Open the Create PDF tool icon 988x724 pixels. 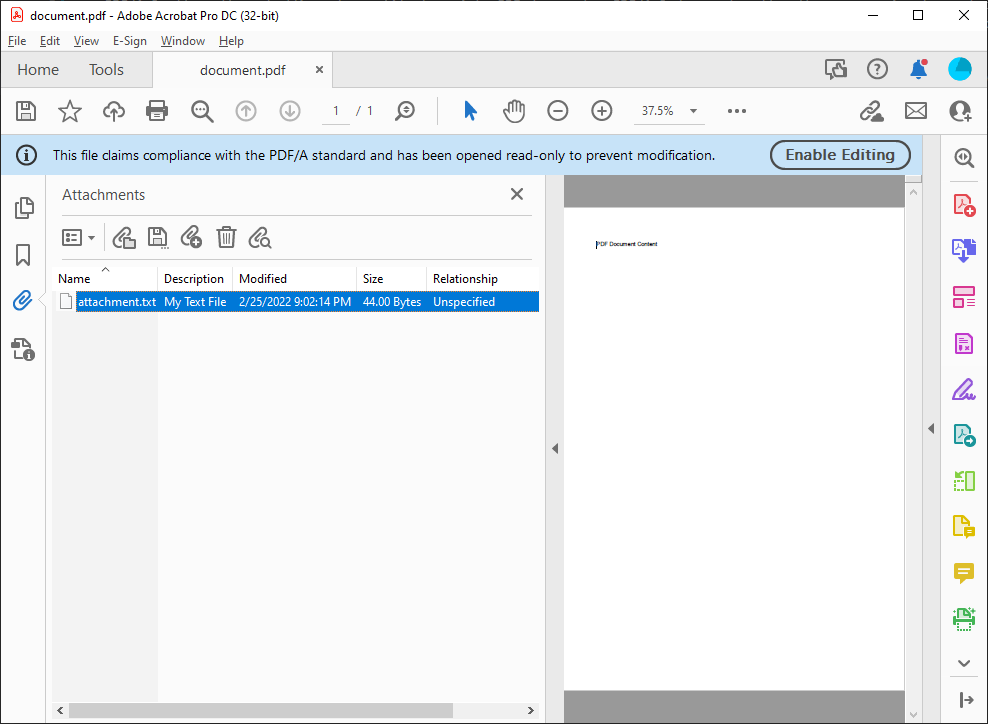[964, 205]
